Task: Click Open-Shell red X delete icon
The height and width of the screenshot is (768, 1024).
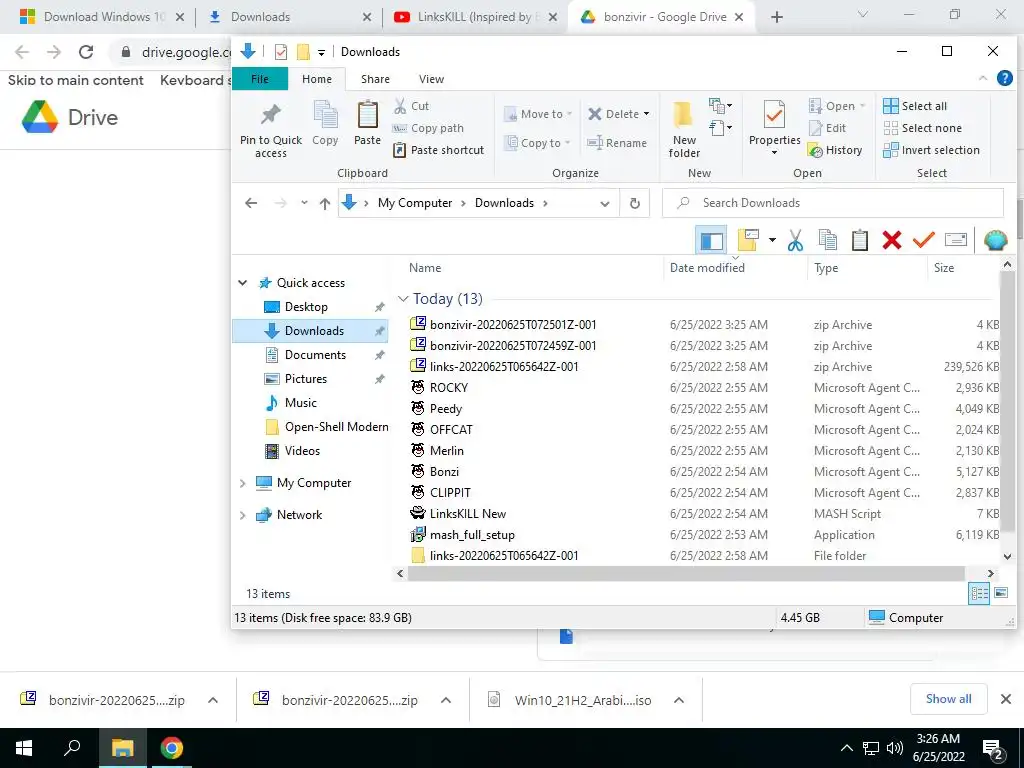Action: [x=891, y=240]
